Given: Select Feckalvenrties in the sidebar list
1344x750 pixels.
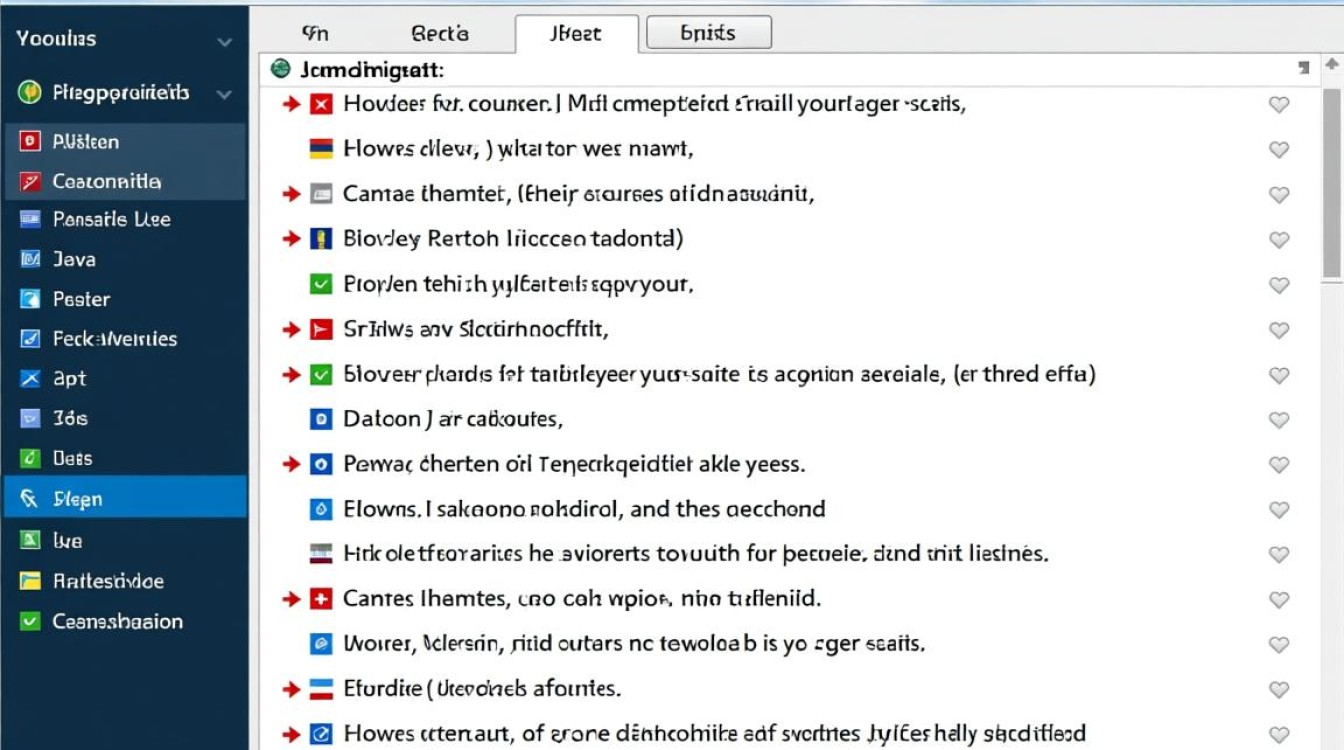Looking at the screenshot, I should click(x=114, y=339).
